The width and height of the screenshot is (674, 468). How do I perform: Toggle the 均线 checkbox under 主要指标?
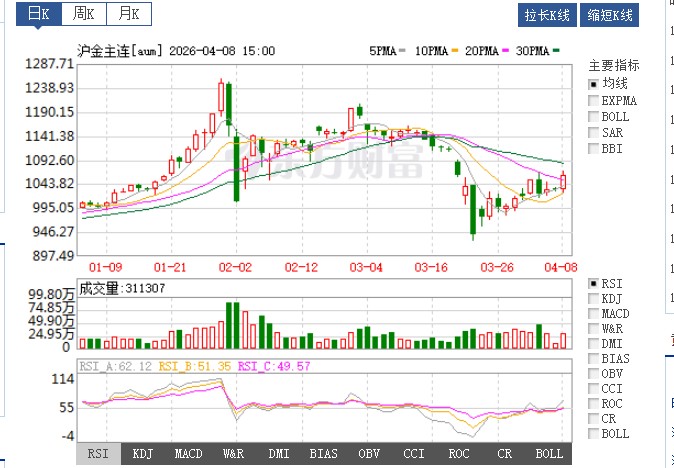(x=593, y=84)
